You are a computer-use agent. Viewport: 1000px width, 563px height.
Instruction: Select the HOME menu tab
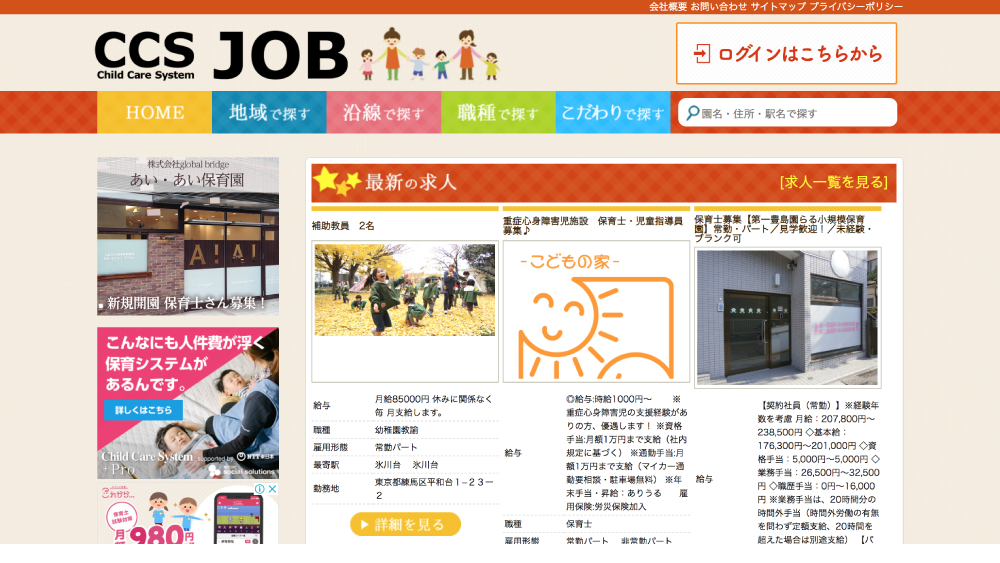[x=154, y=112]
